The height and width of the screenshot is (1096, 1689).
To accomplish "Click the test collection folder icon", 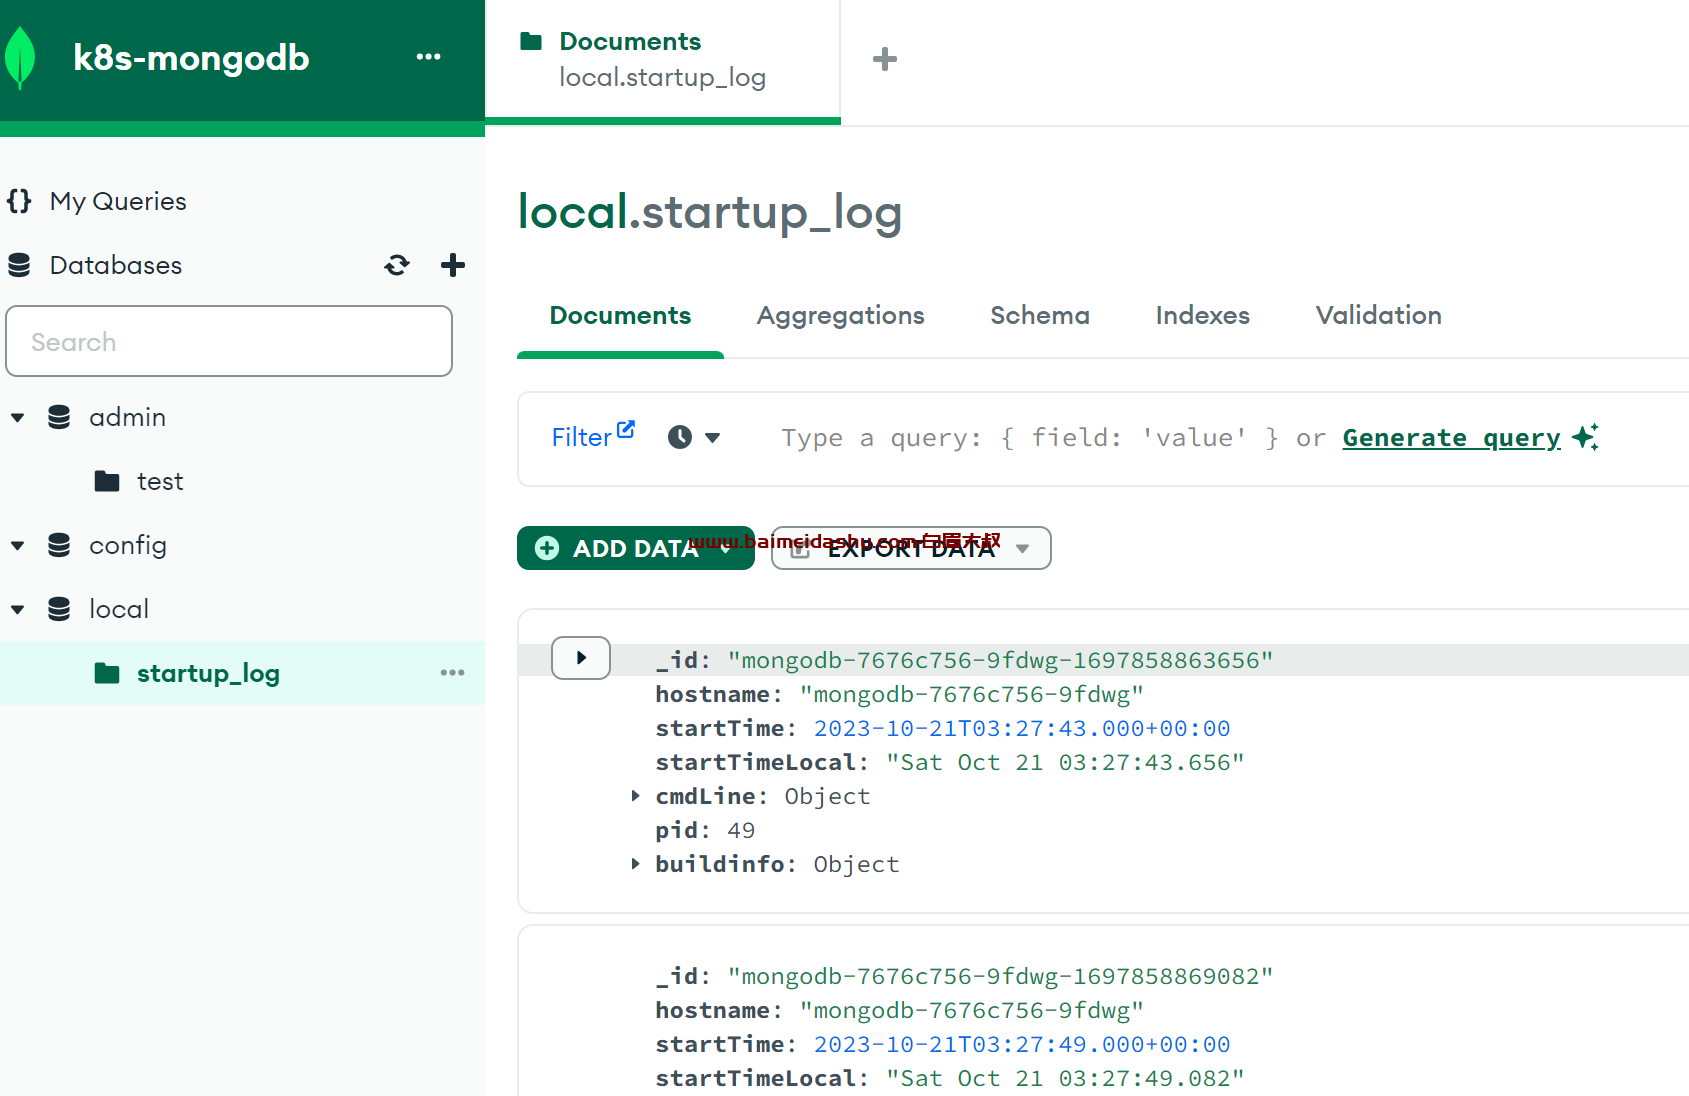I will 107,481.
